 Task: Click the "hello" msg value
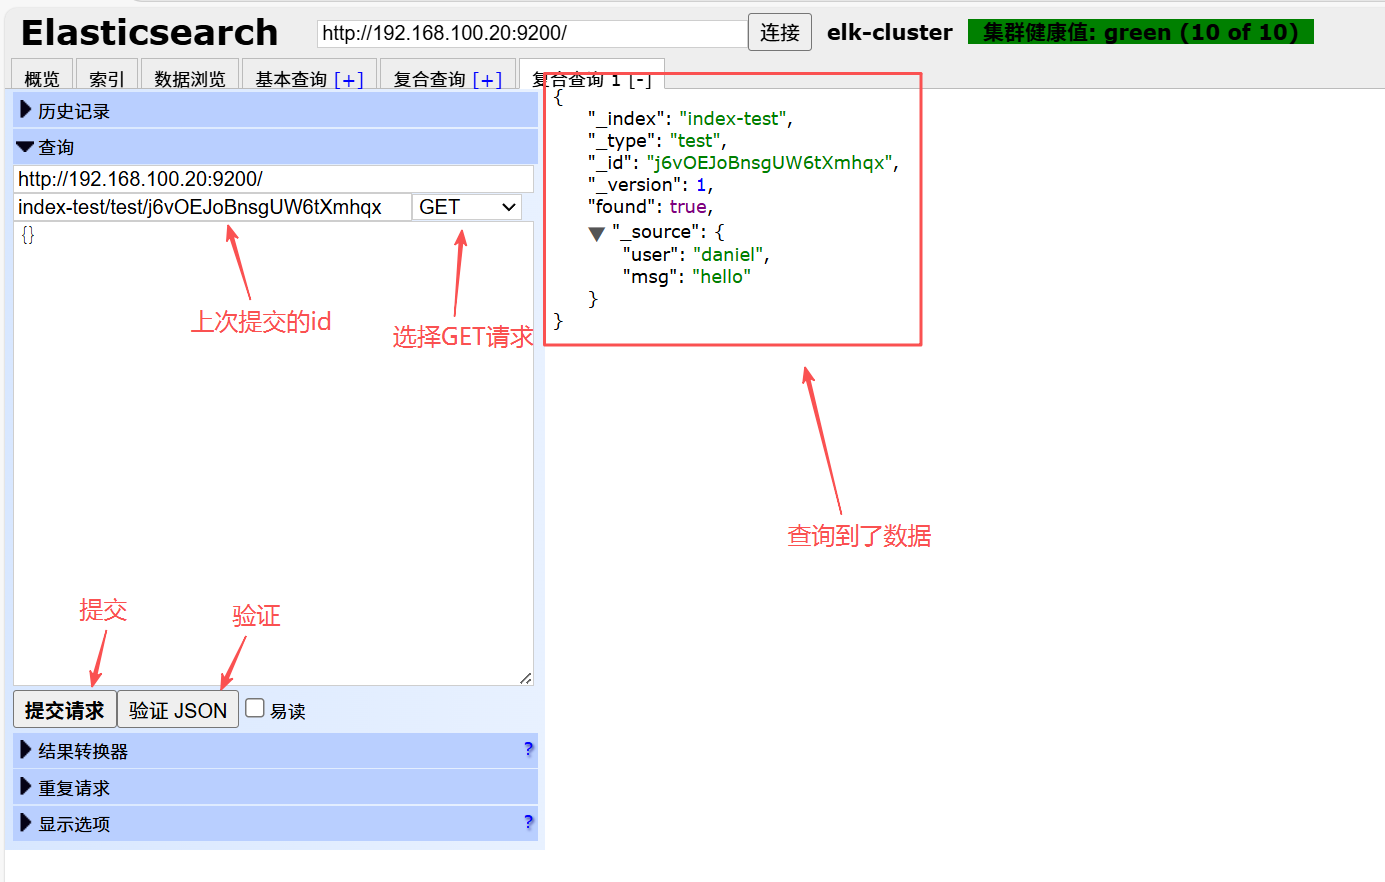721,277
